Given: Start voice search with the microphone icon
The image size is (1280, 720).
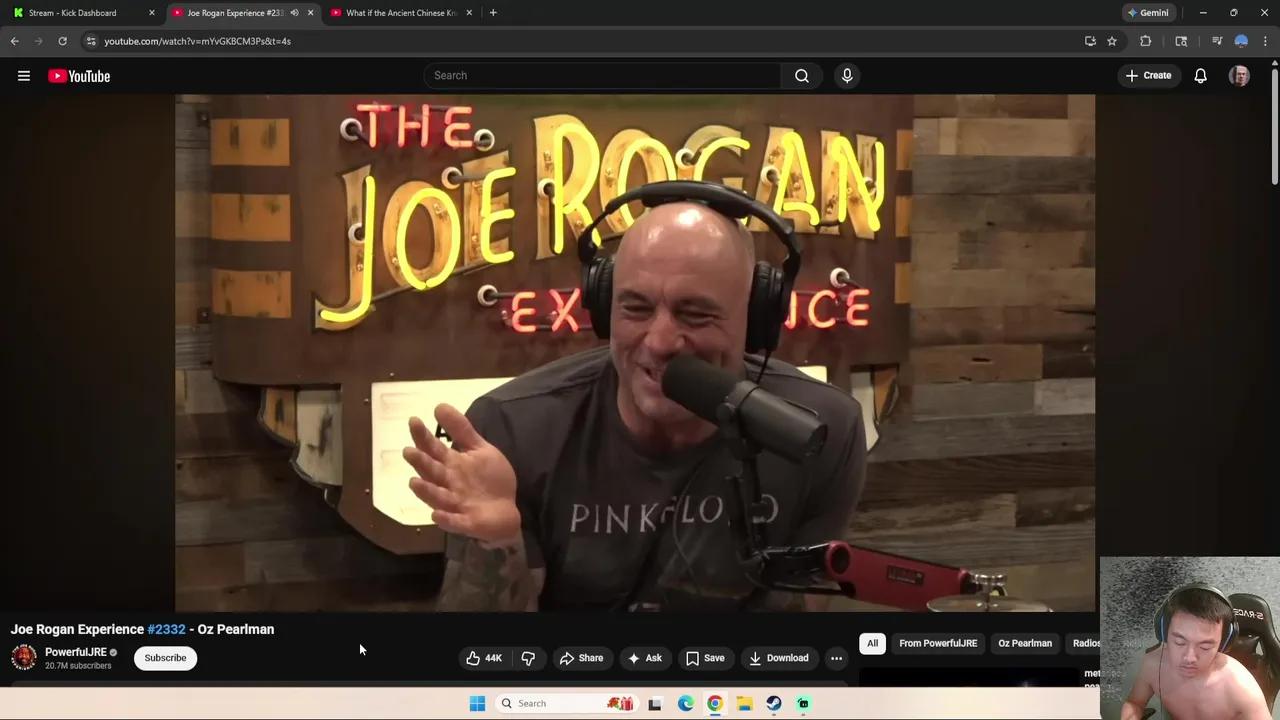Looking at the screenshot, I should (x=847, y=76).
